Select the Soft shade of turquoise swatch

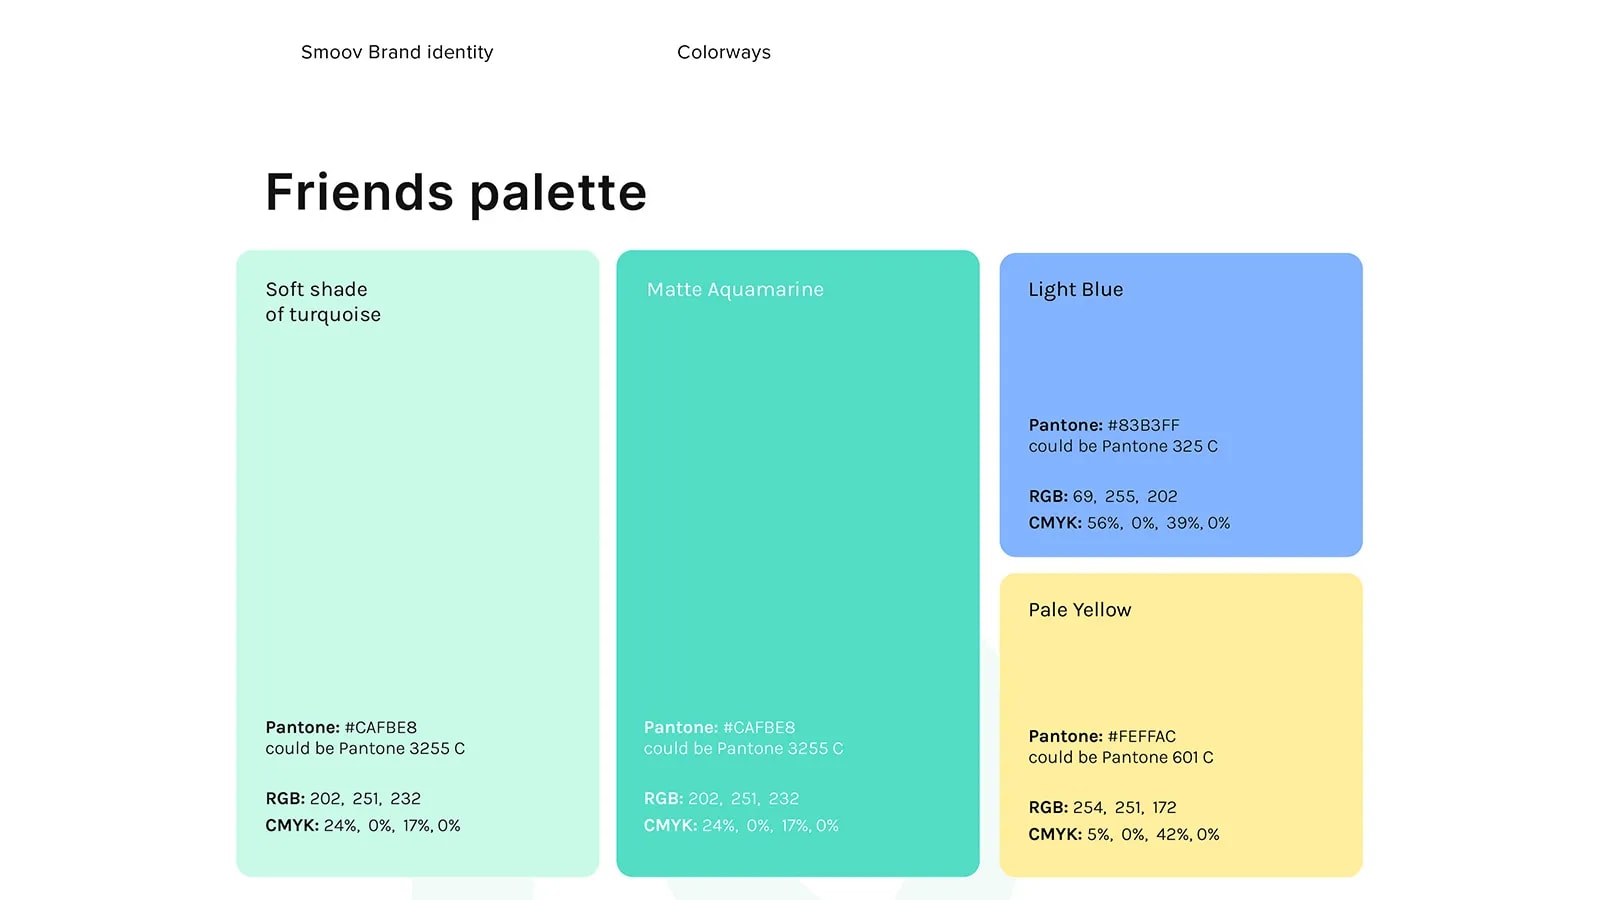[418, 563]
